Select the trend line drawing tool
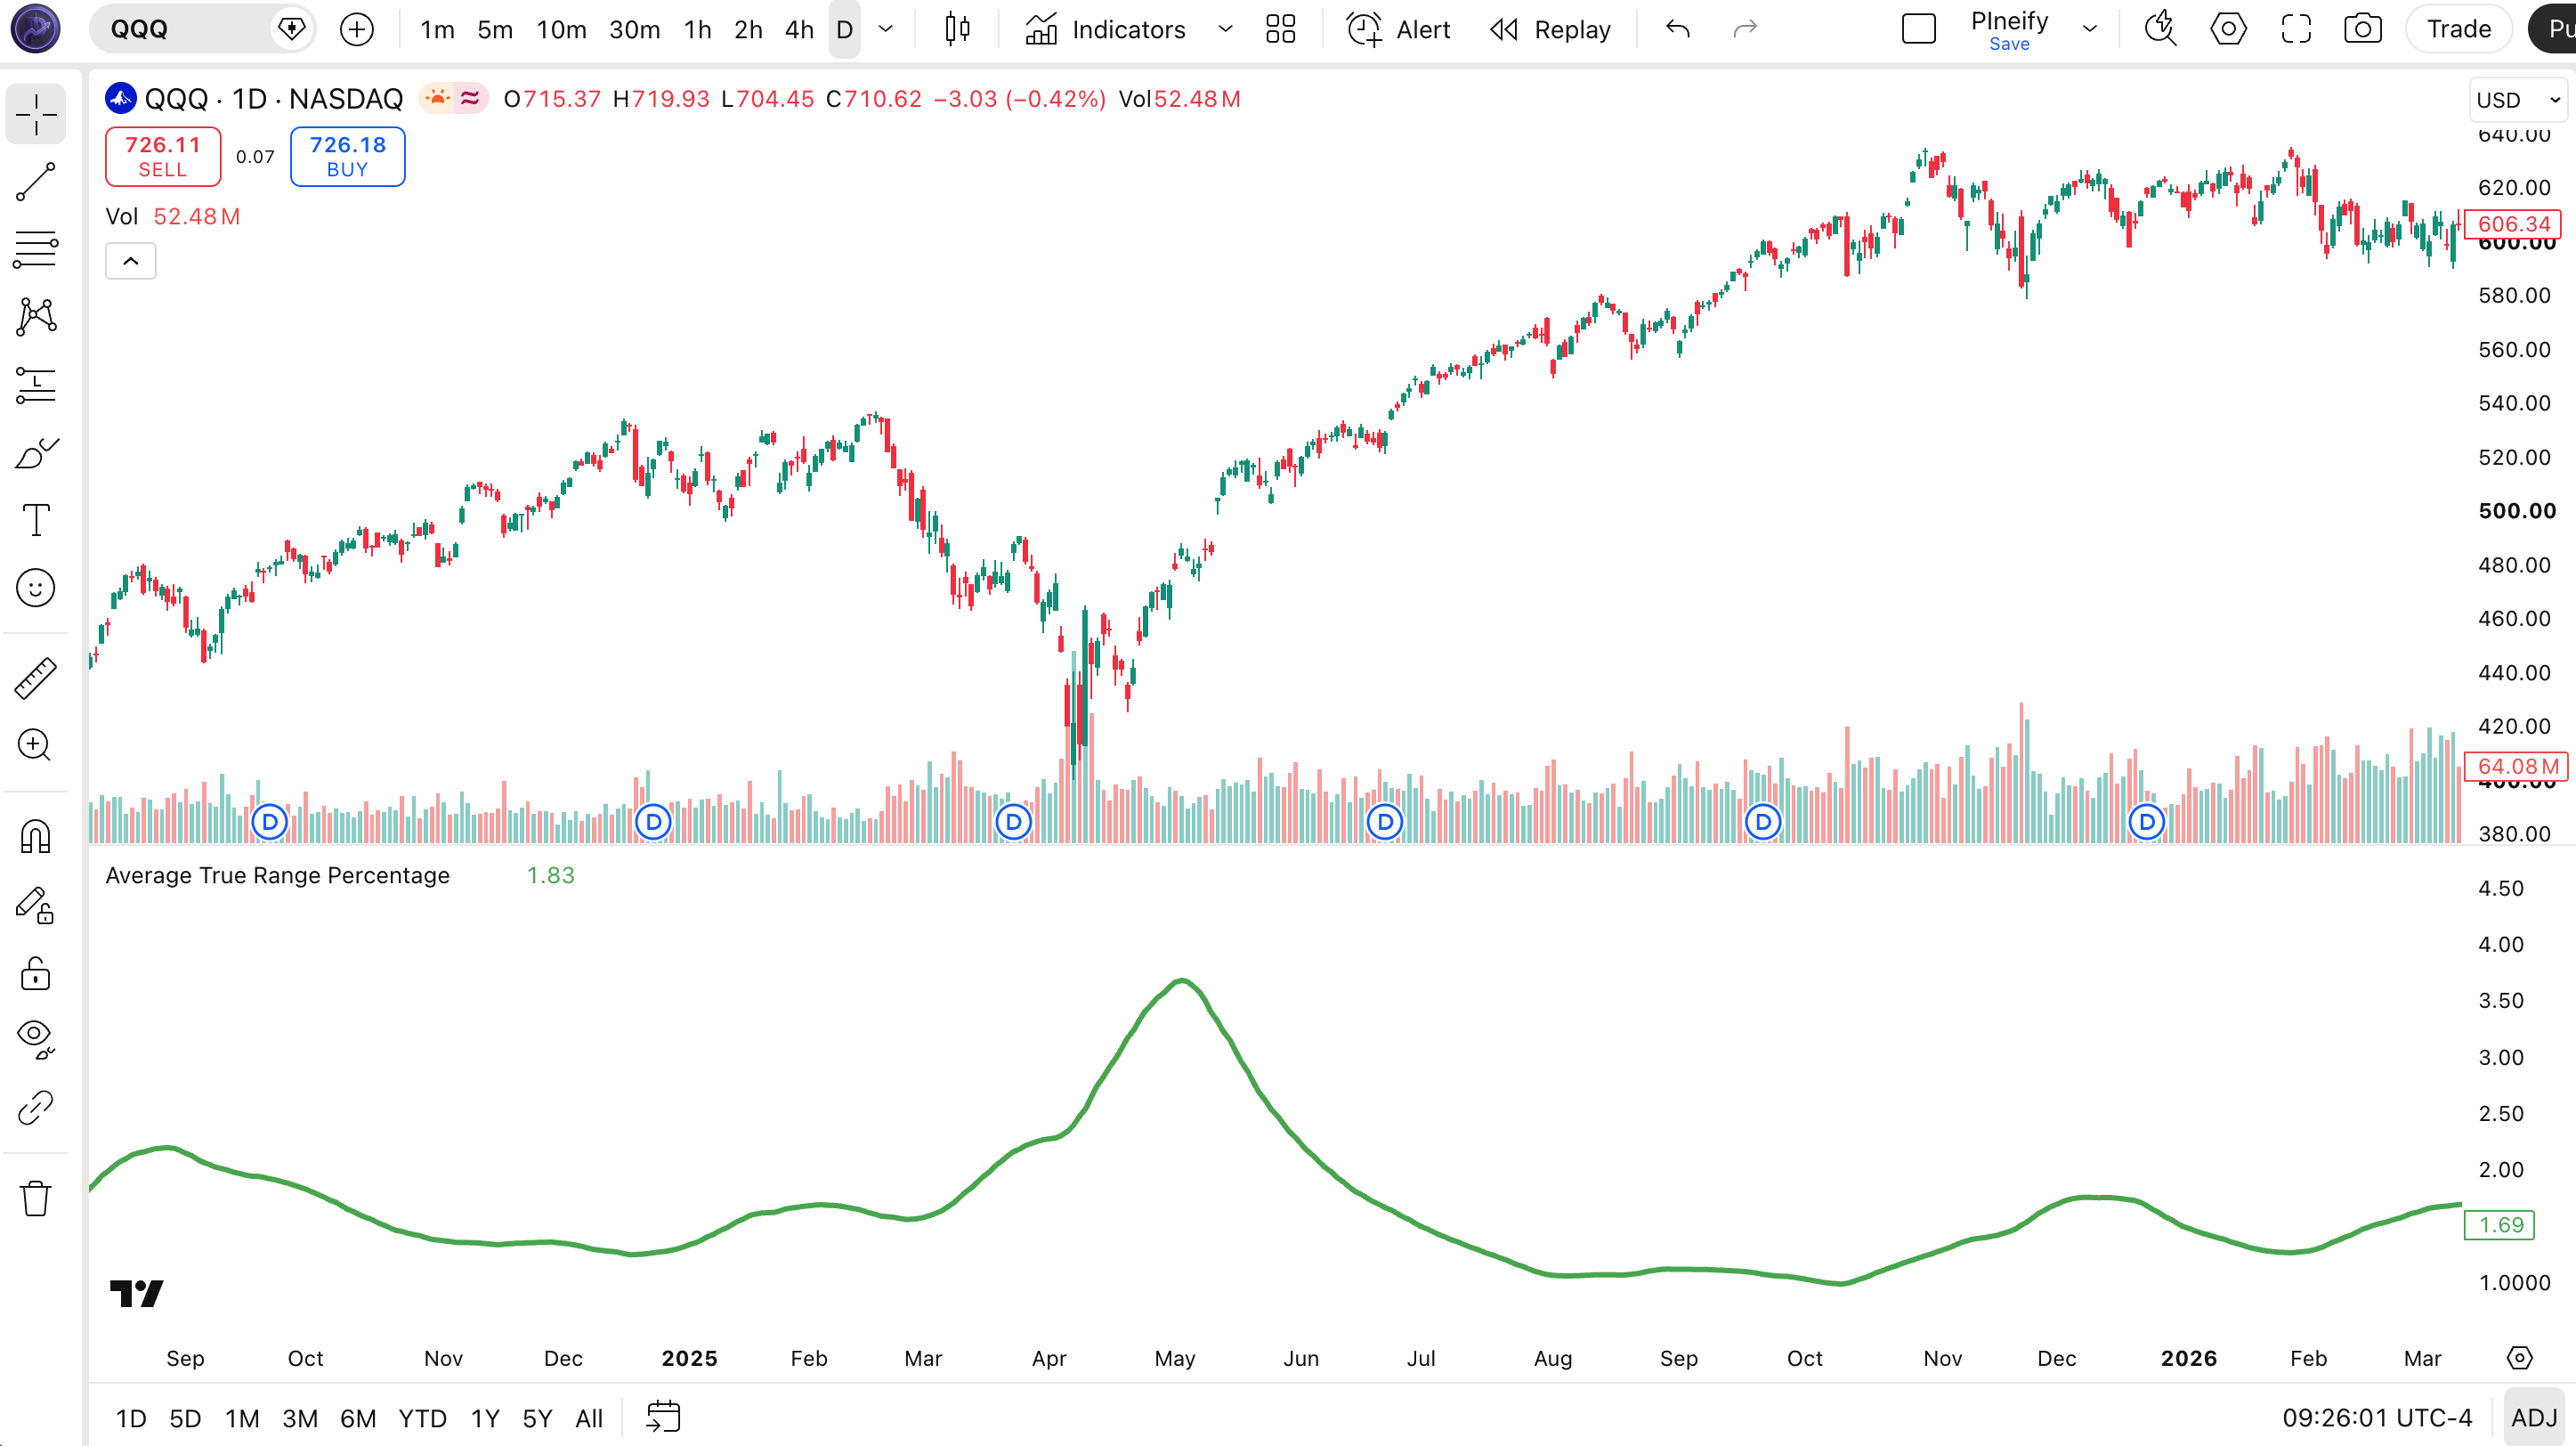This screenshot has width=2576, height=1446. pyautogui.click(x=36, y=182)
